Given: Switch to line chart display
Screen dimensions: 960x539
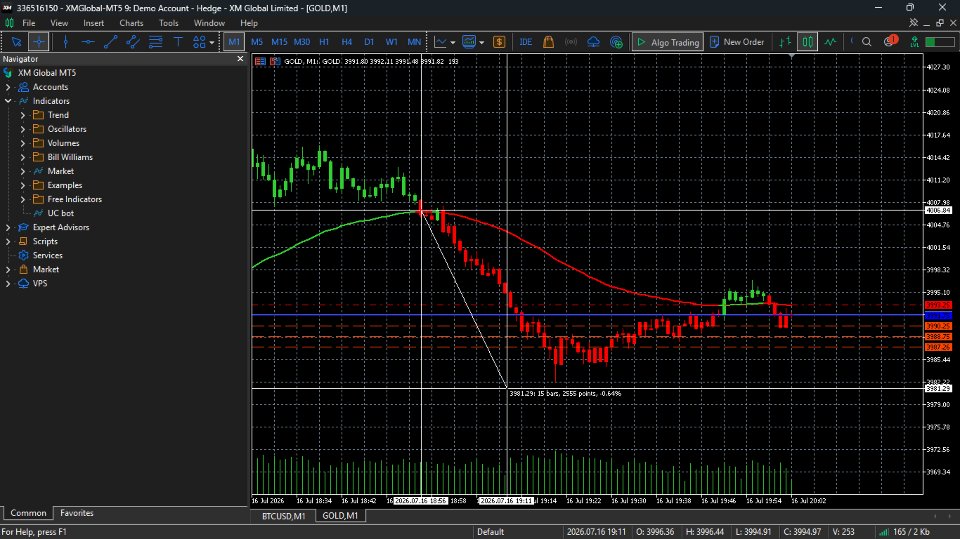Looking at the screenshot, I should (x=830, y=42).
